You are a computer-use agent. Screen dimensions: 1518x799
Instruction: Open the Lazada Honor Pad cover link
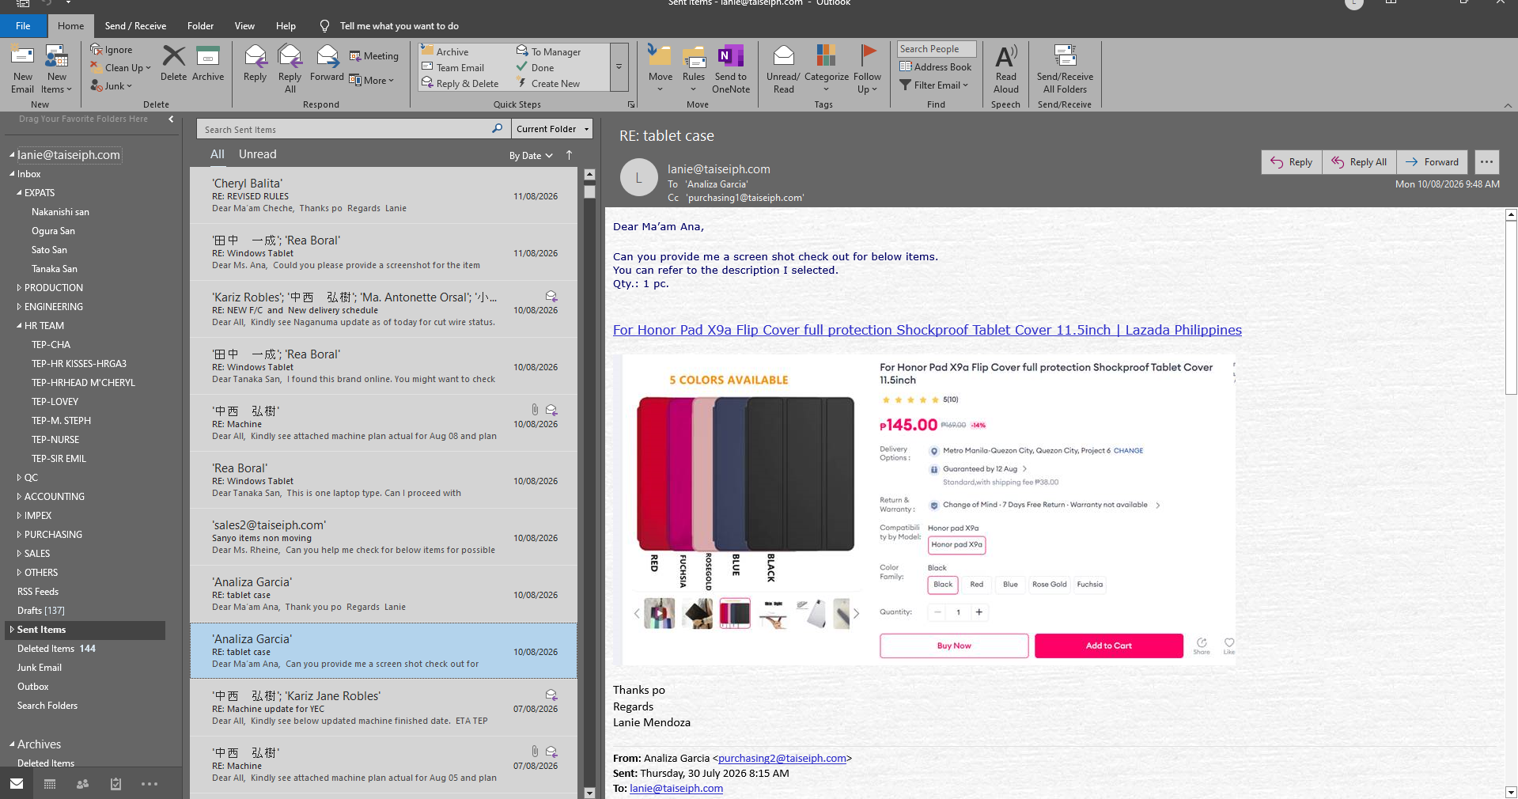927,330
